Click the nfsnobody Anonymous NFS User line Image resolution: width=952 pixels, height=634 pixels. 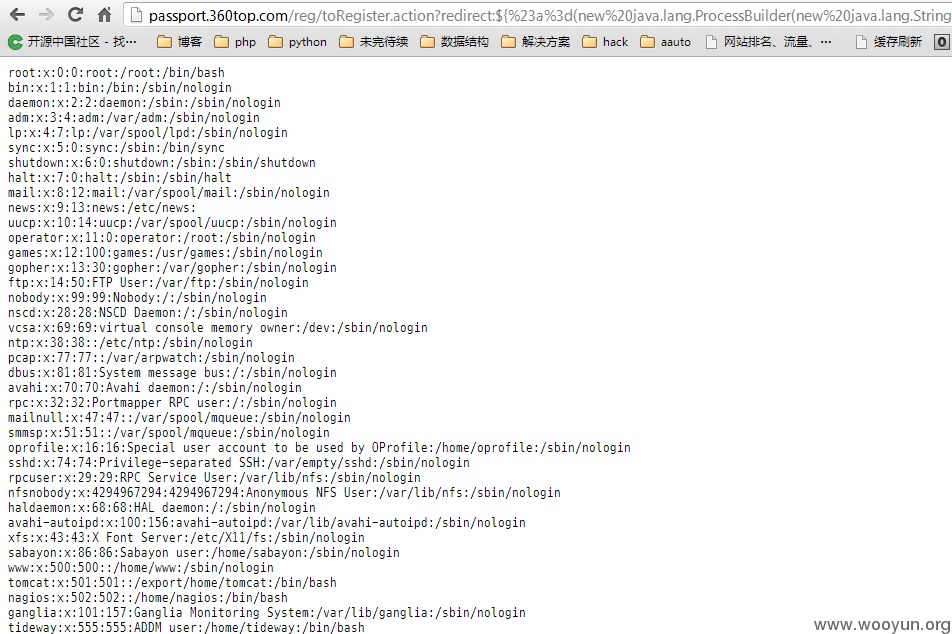(x=284, y=493)
